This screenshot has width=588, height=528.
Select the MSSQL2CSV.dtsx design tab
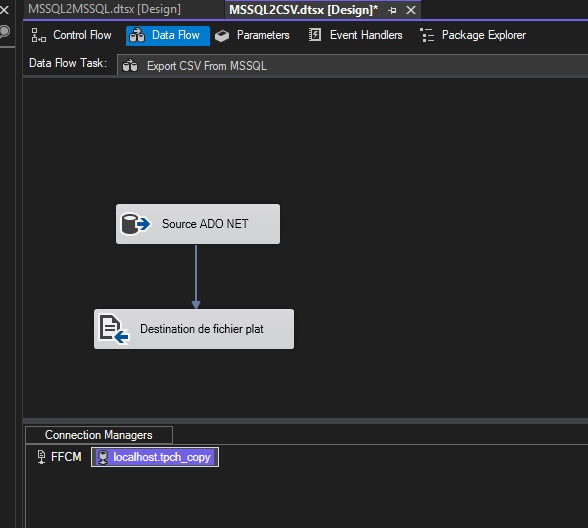click(x=303, y=10)
